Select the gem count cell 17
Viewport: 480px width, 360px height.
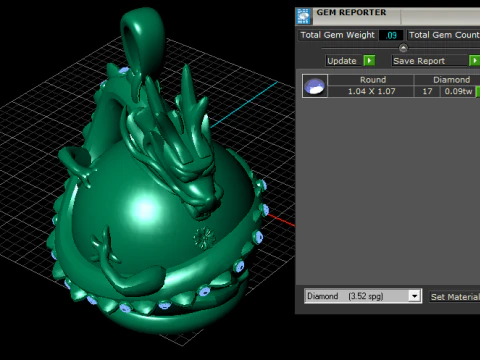[427, 91]
